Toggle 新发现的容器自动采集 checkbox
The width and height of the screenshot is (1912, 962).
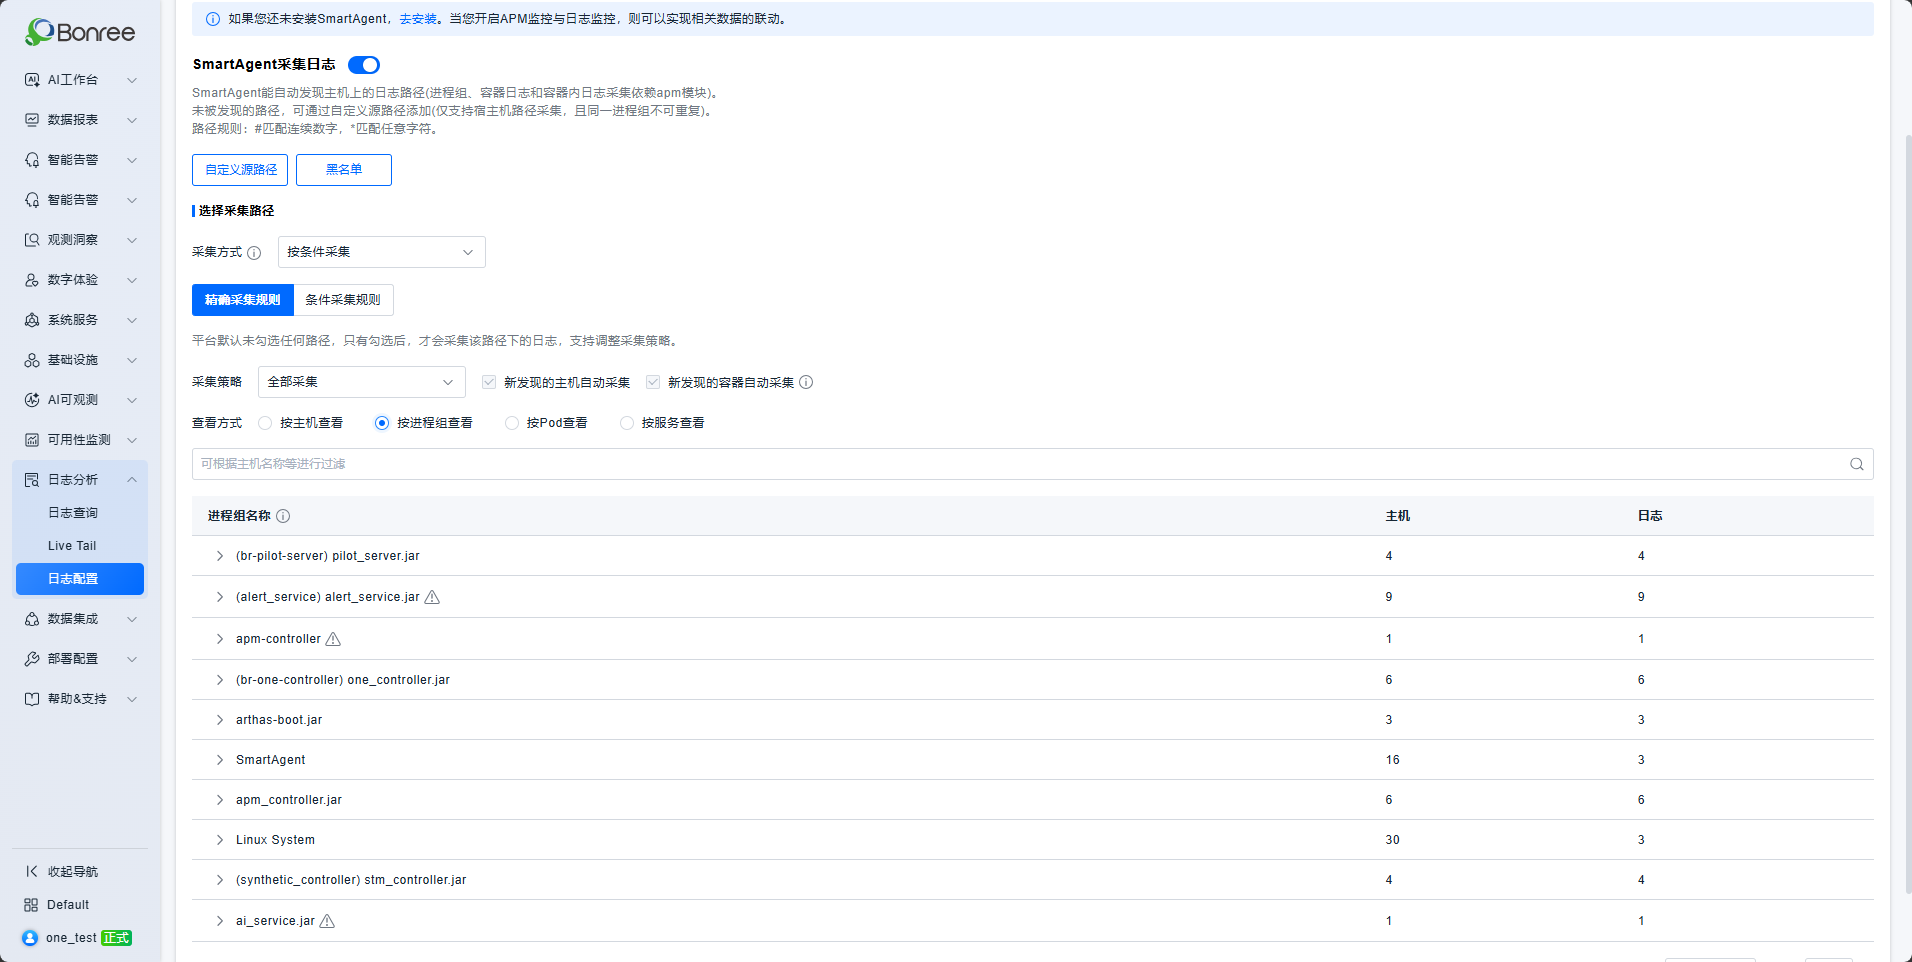tap(653, 382)
